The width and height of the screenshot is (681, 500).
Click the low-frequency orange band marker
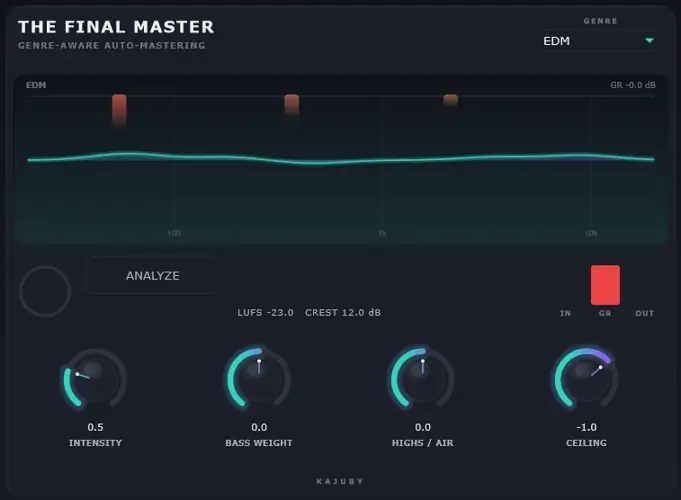pyautogui.click(x=119, y=109)
